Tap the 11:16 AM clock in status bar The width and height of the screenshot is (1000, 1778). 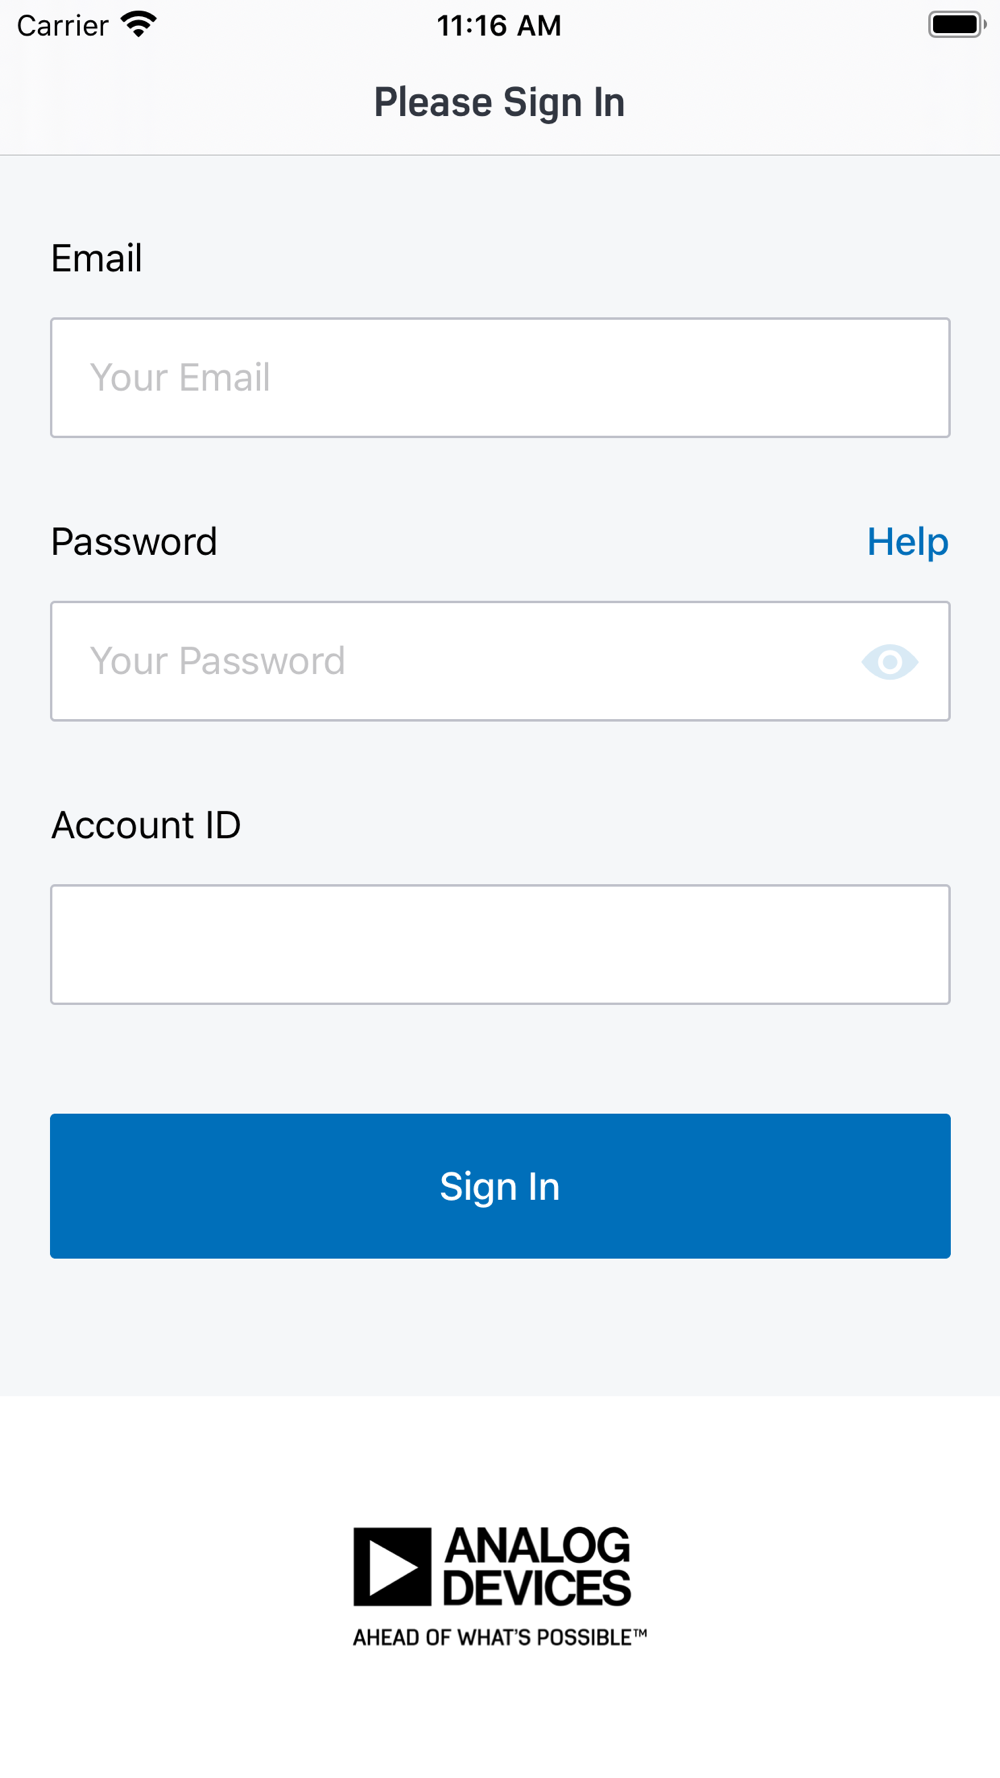[499, 25]
